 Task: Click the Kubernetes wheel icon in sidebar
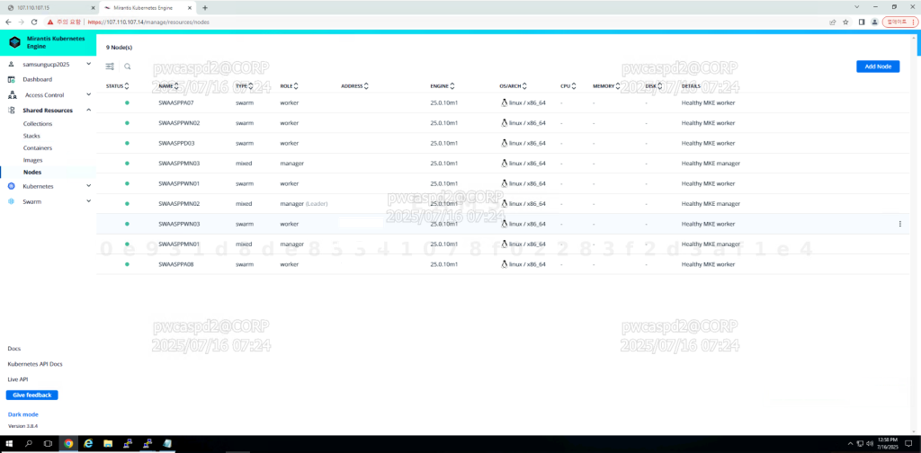12,186
